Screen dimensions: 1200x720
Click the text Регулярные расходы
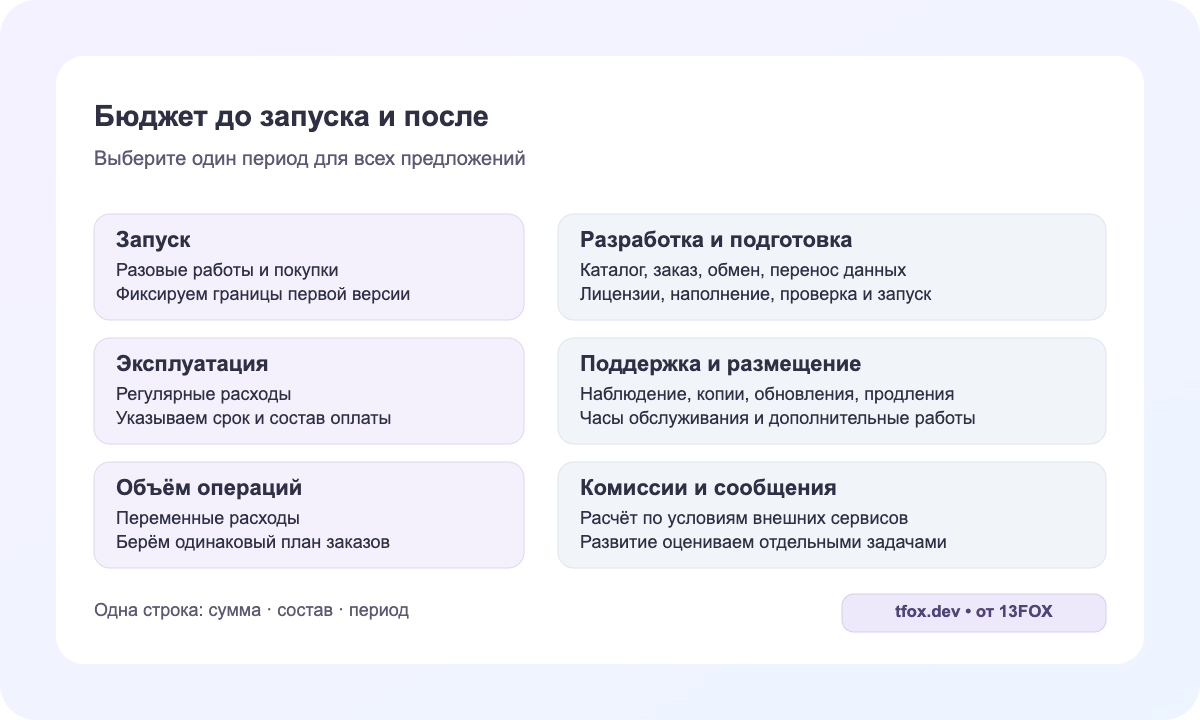coord(204,394)
